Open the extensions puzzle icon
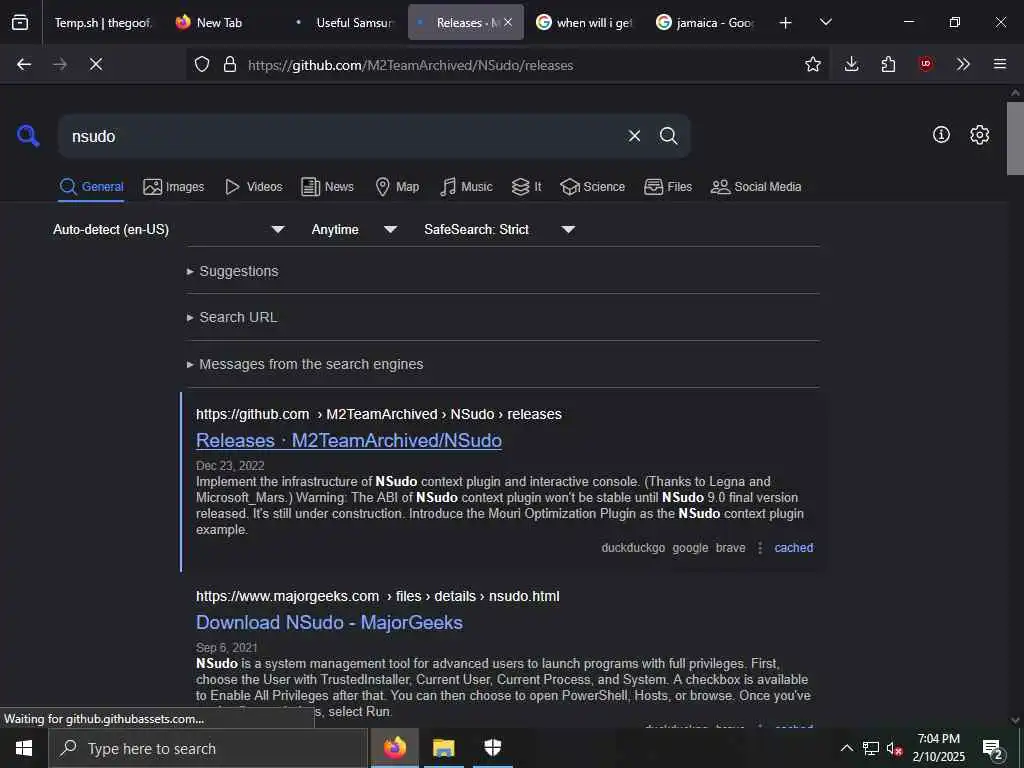 888,64
